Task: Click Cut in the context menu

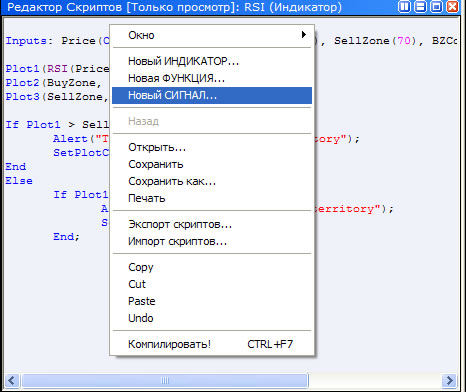Action: [x=212, y=284]
